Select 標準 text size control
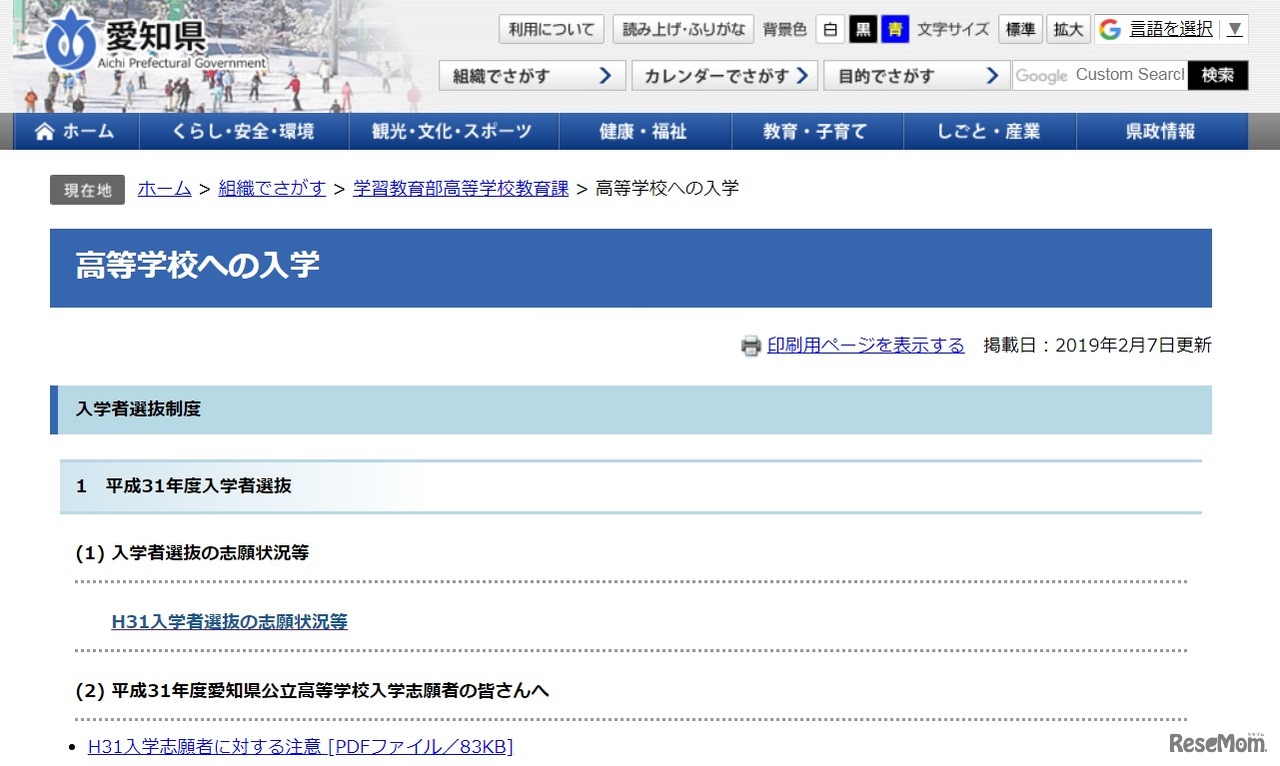The height and width of the screenshot is (766, 1280). (1019, 29)
